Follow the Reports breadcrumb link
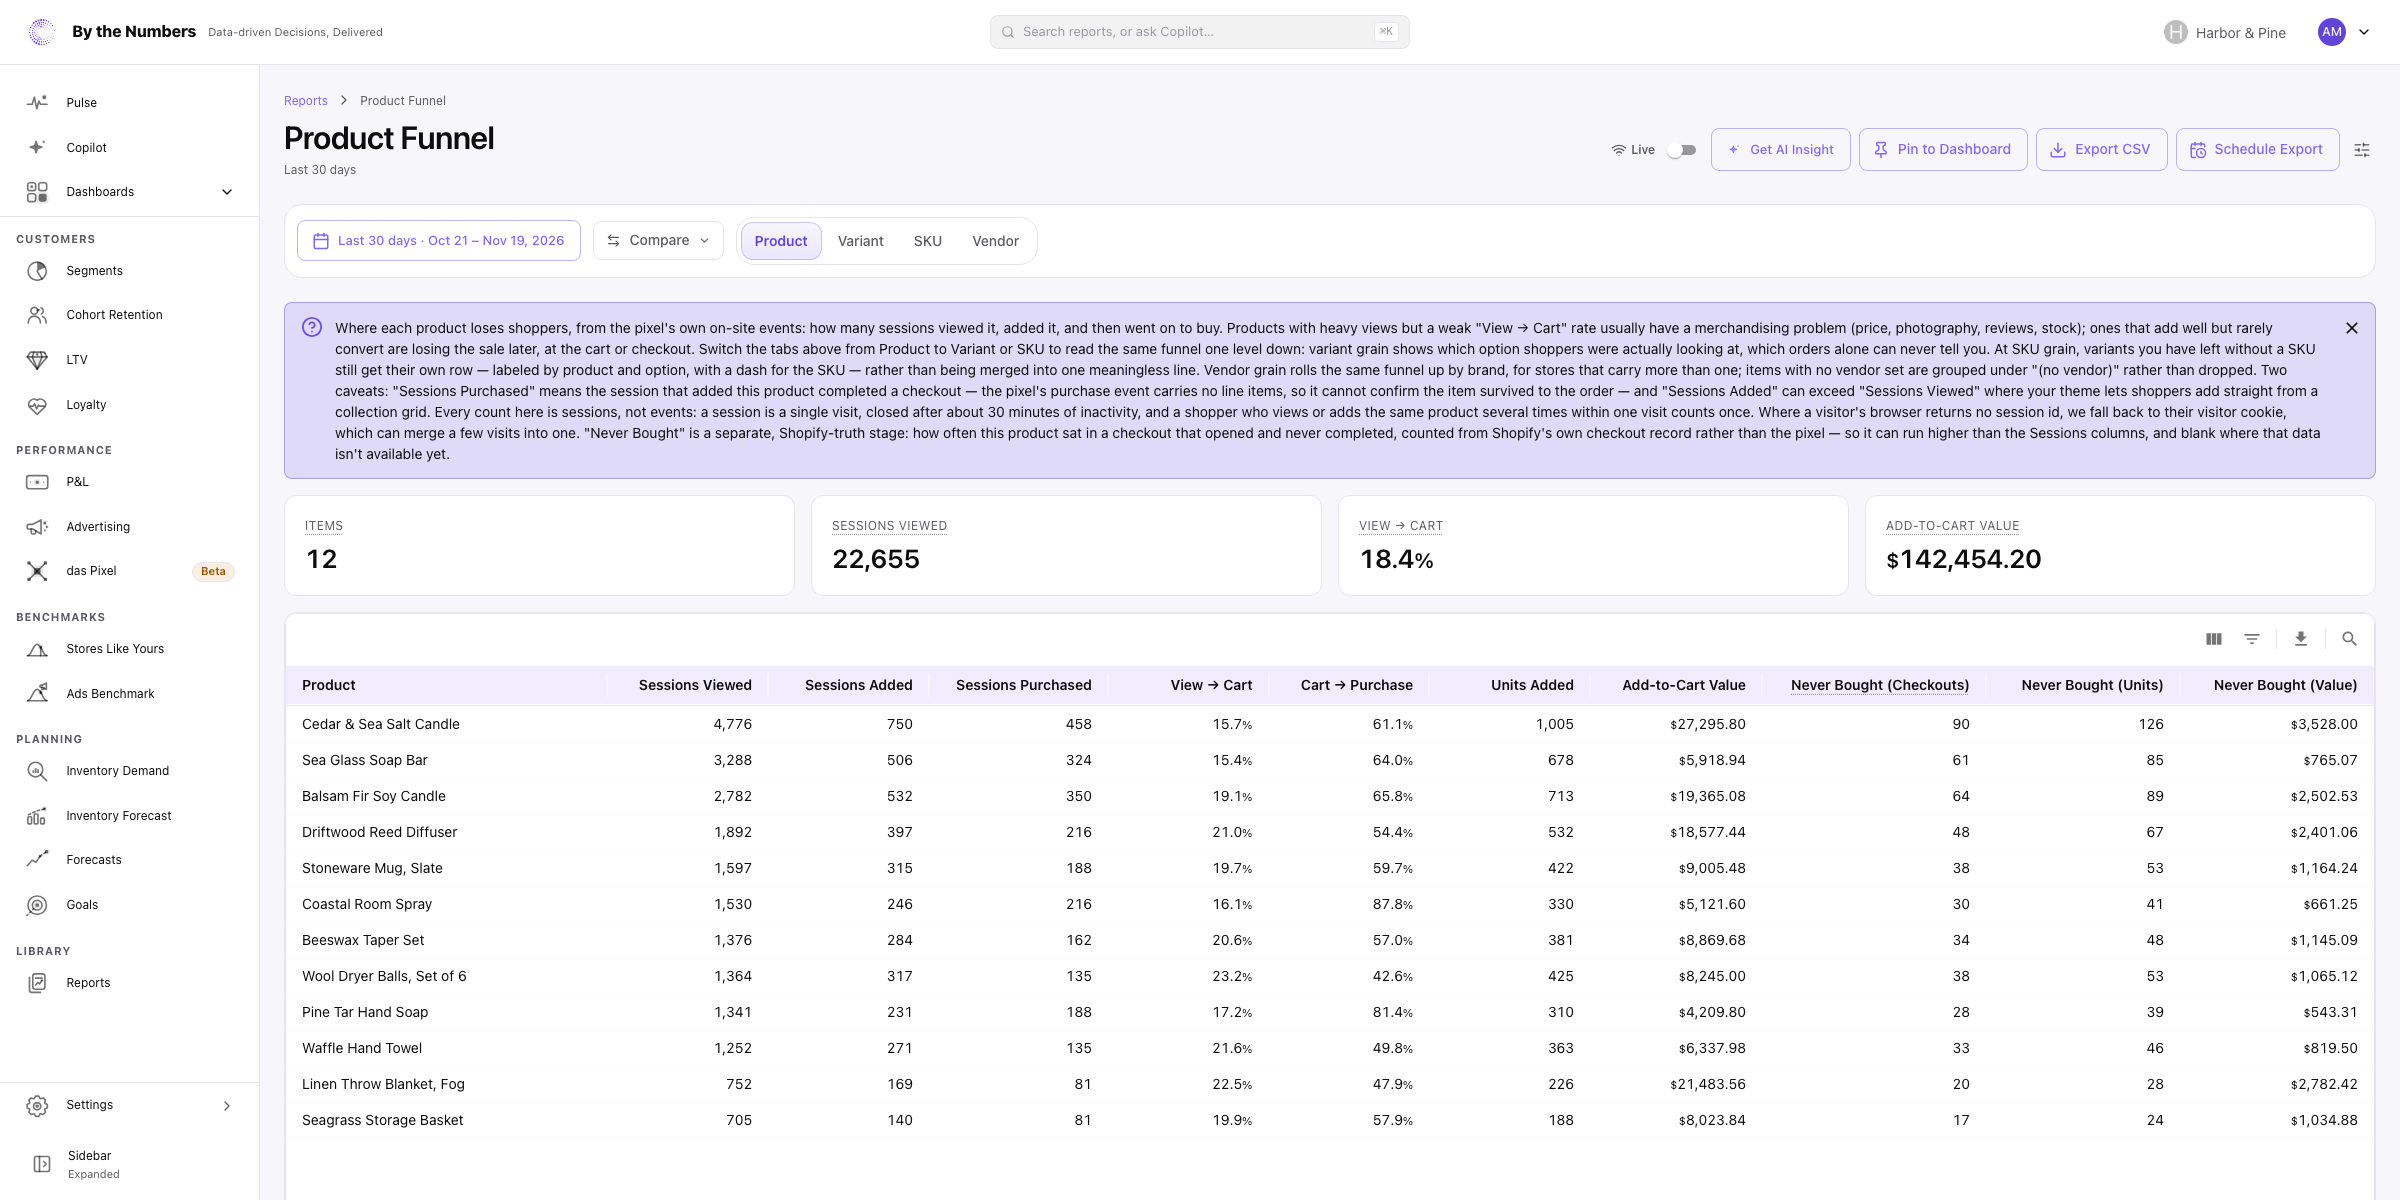 (x=306, y=101)
